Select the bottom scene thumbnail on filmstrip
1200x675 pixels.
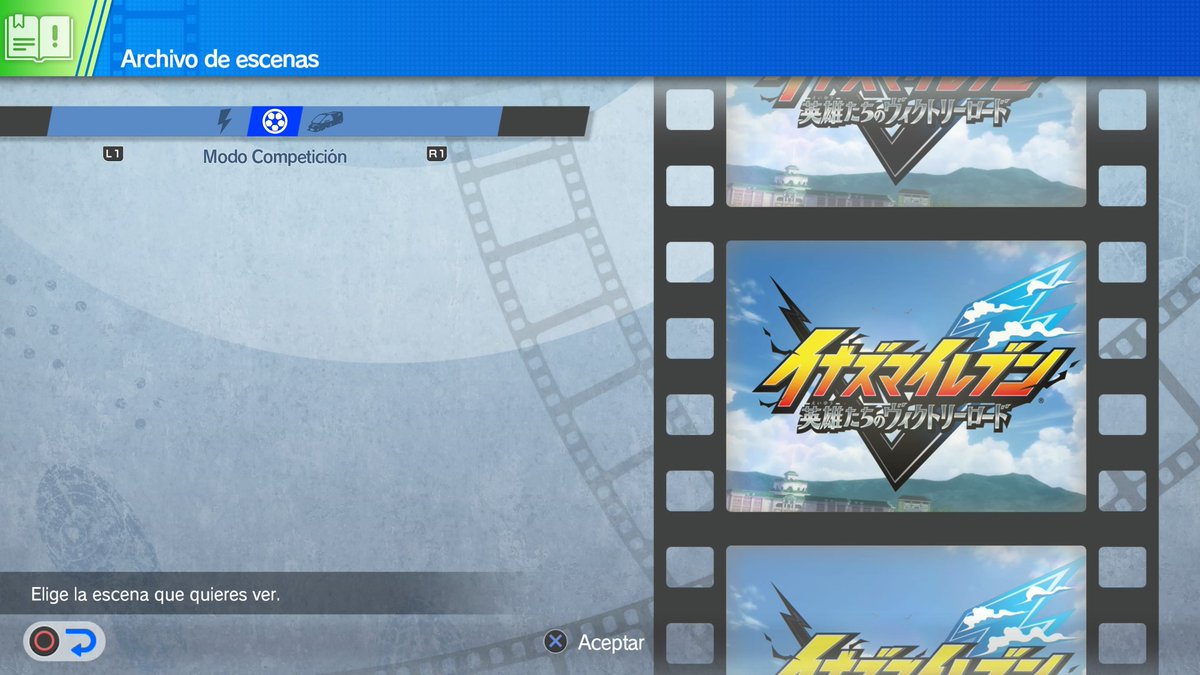[906, 610]
